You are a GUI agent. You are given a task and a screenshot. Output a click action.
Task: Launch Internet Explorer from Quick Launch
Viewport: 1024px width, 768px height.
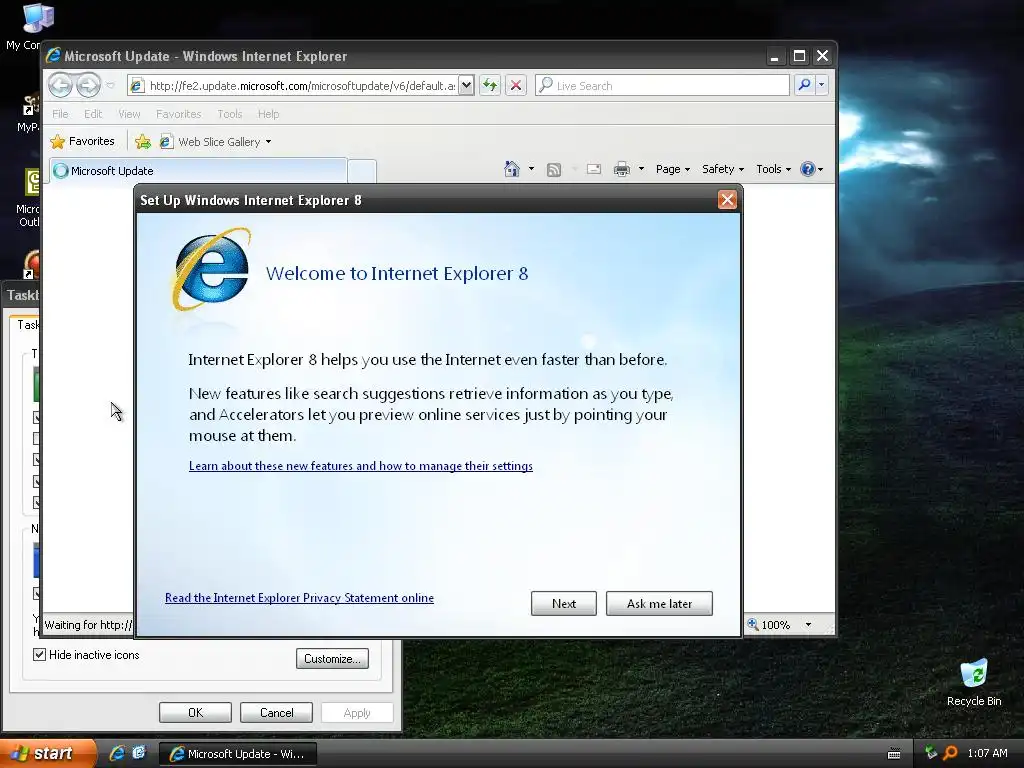118,753
